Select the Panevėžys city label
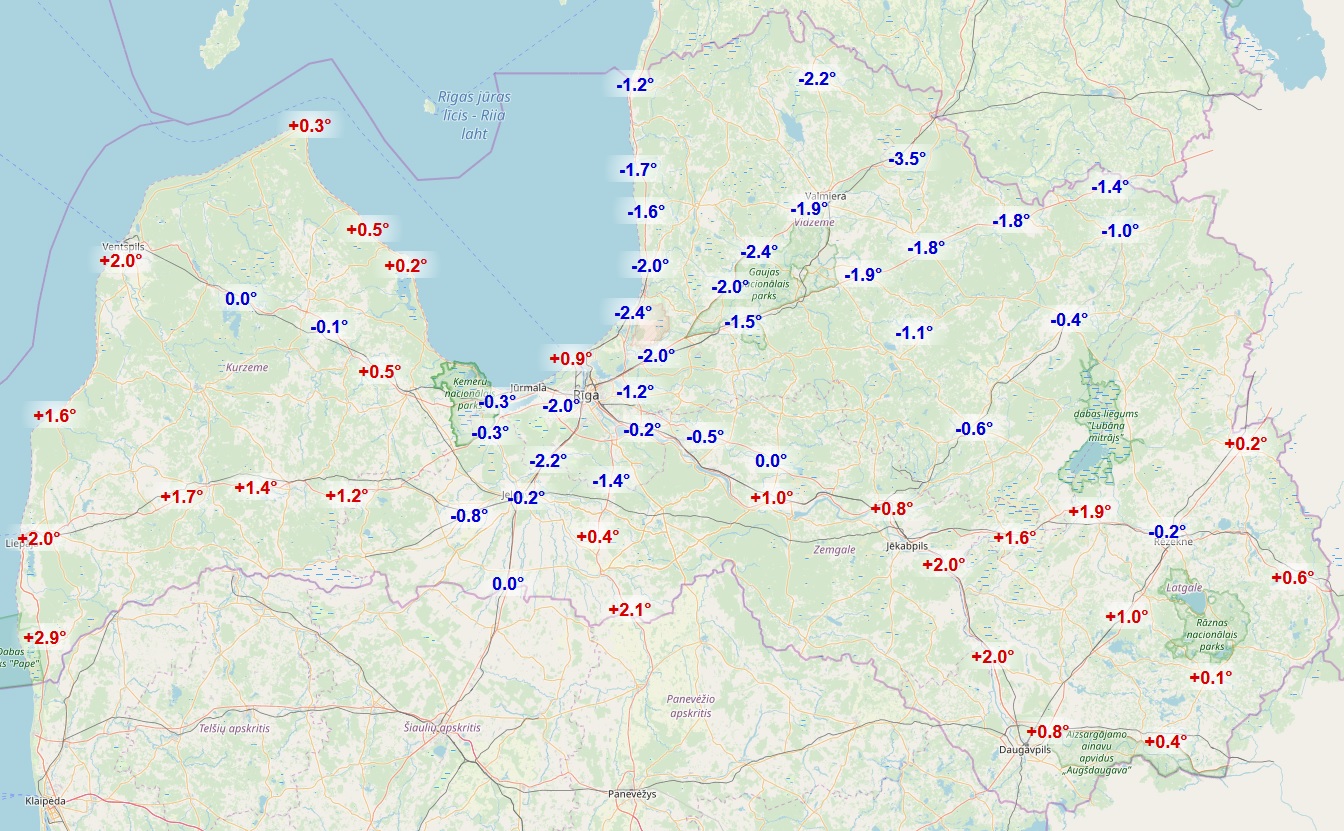The height and width of the screenshot is (831, 1344). click(x=632, y=793)
